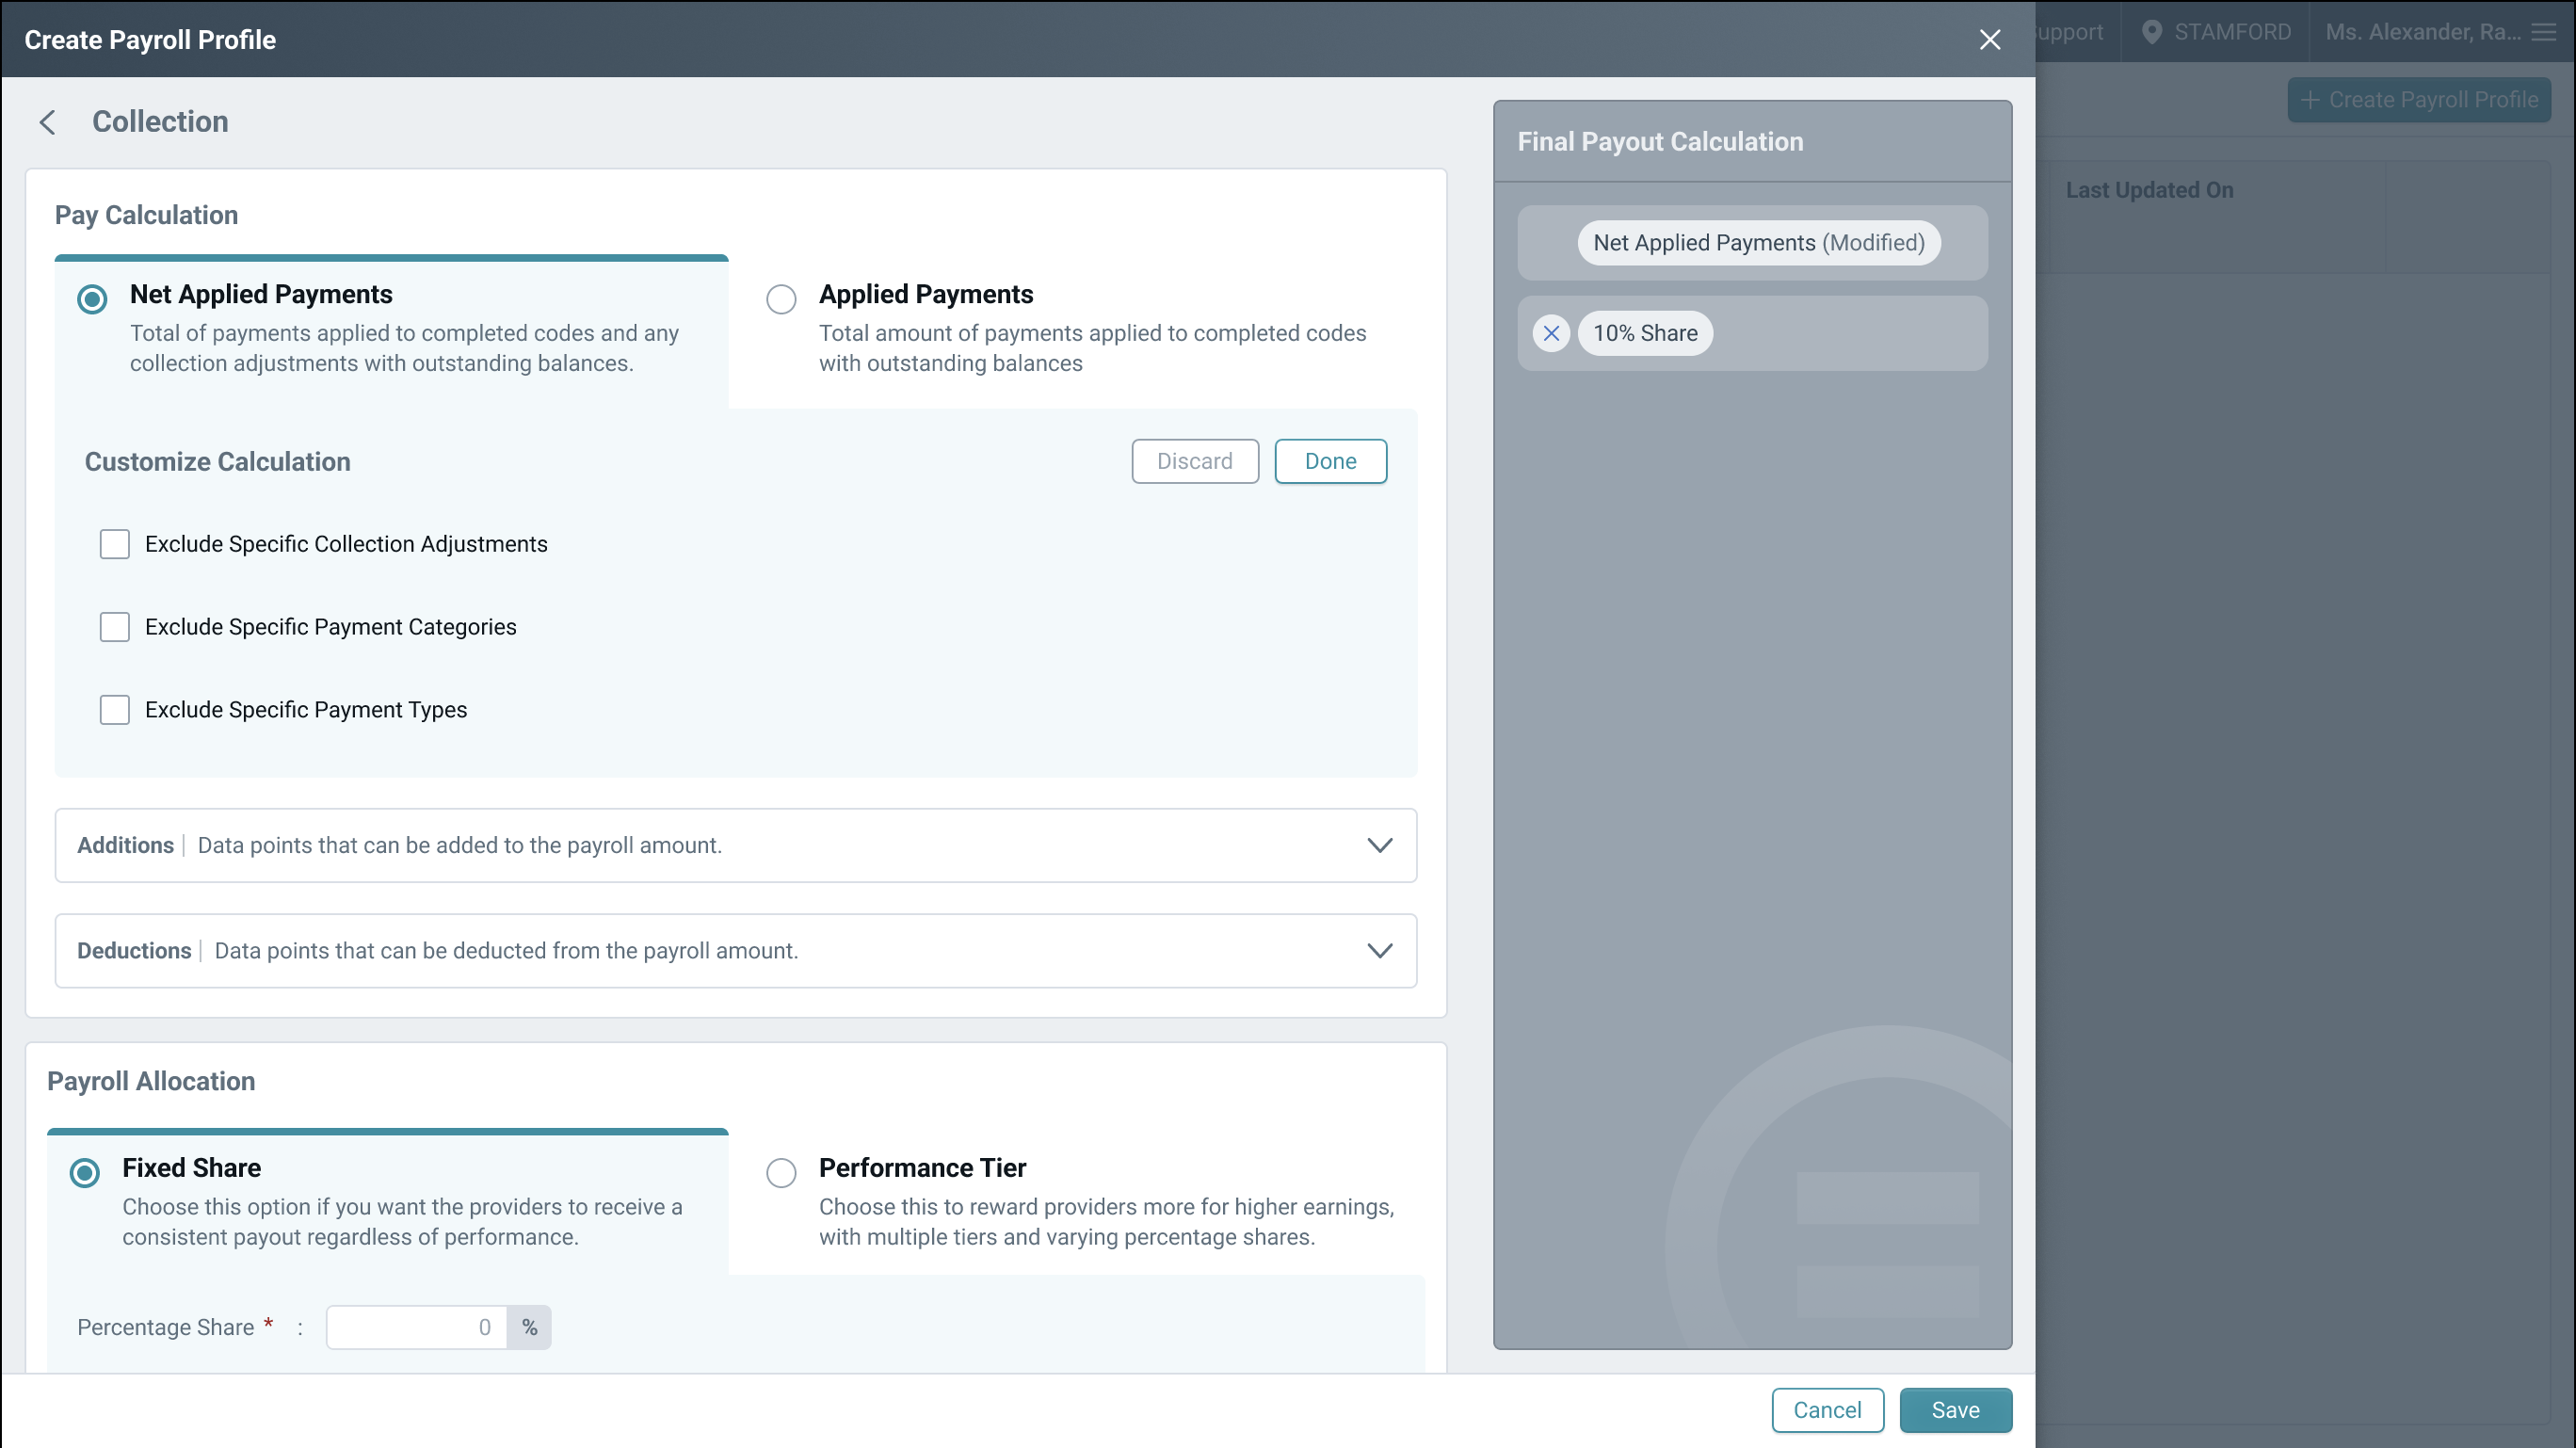Expand the Additions section chevron
Image resolution: width=2576 pixels, height=1448 pixels.
click(x=1380, y=845)
